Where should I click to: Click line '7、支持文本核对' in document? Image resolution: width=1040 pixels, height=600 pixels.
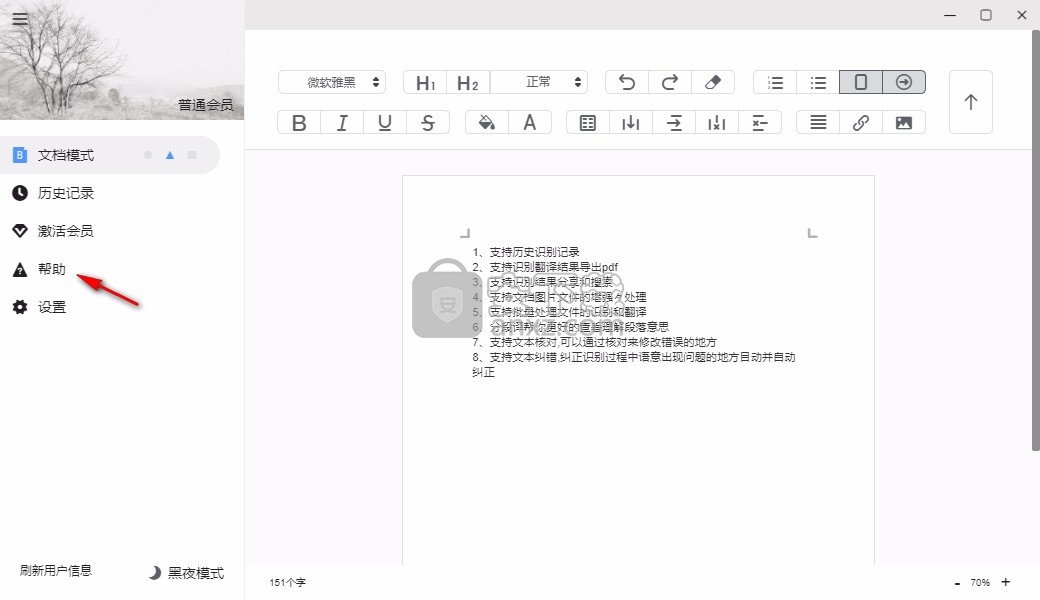[x=594, y=342]
